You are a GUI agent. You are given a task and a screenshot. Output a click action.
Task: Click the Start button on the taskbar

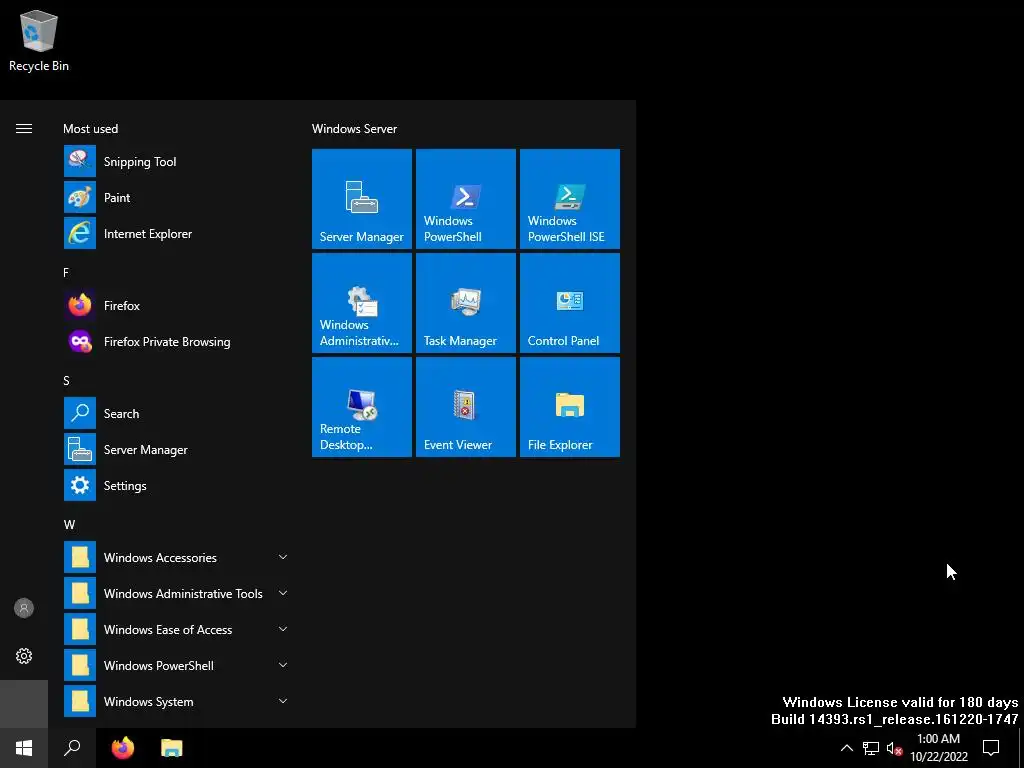[x=24, y=748]
